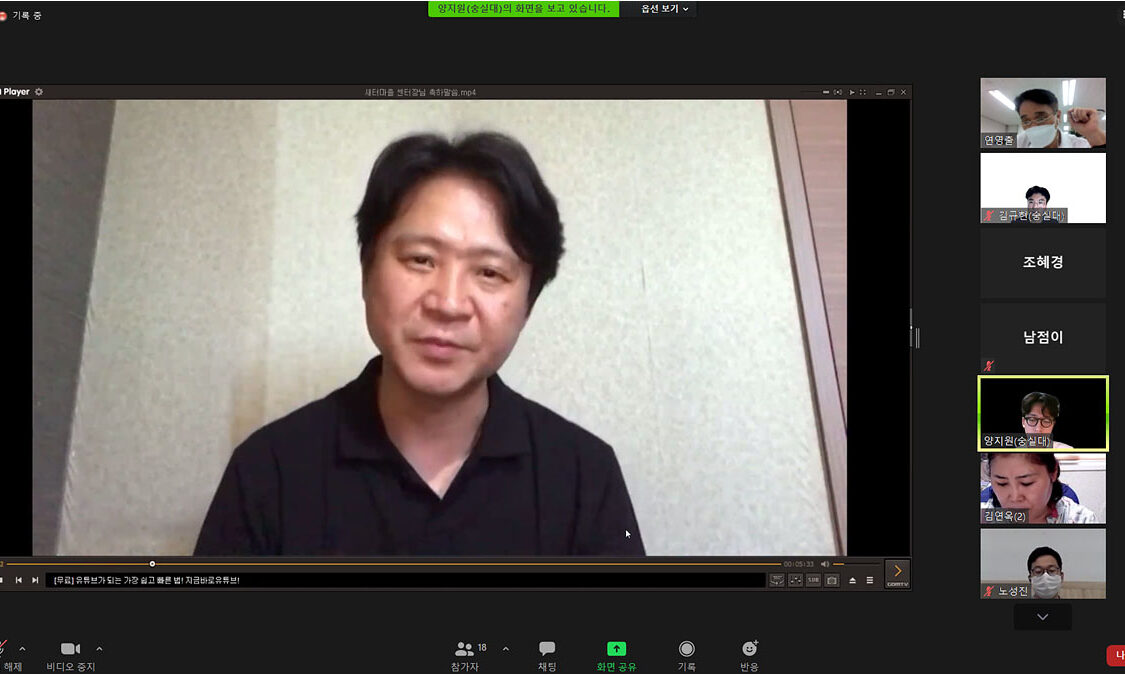Click the screenshot capture icon in player
1125x675 pixels.
pyautogui.click(x=831, y=580)
